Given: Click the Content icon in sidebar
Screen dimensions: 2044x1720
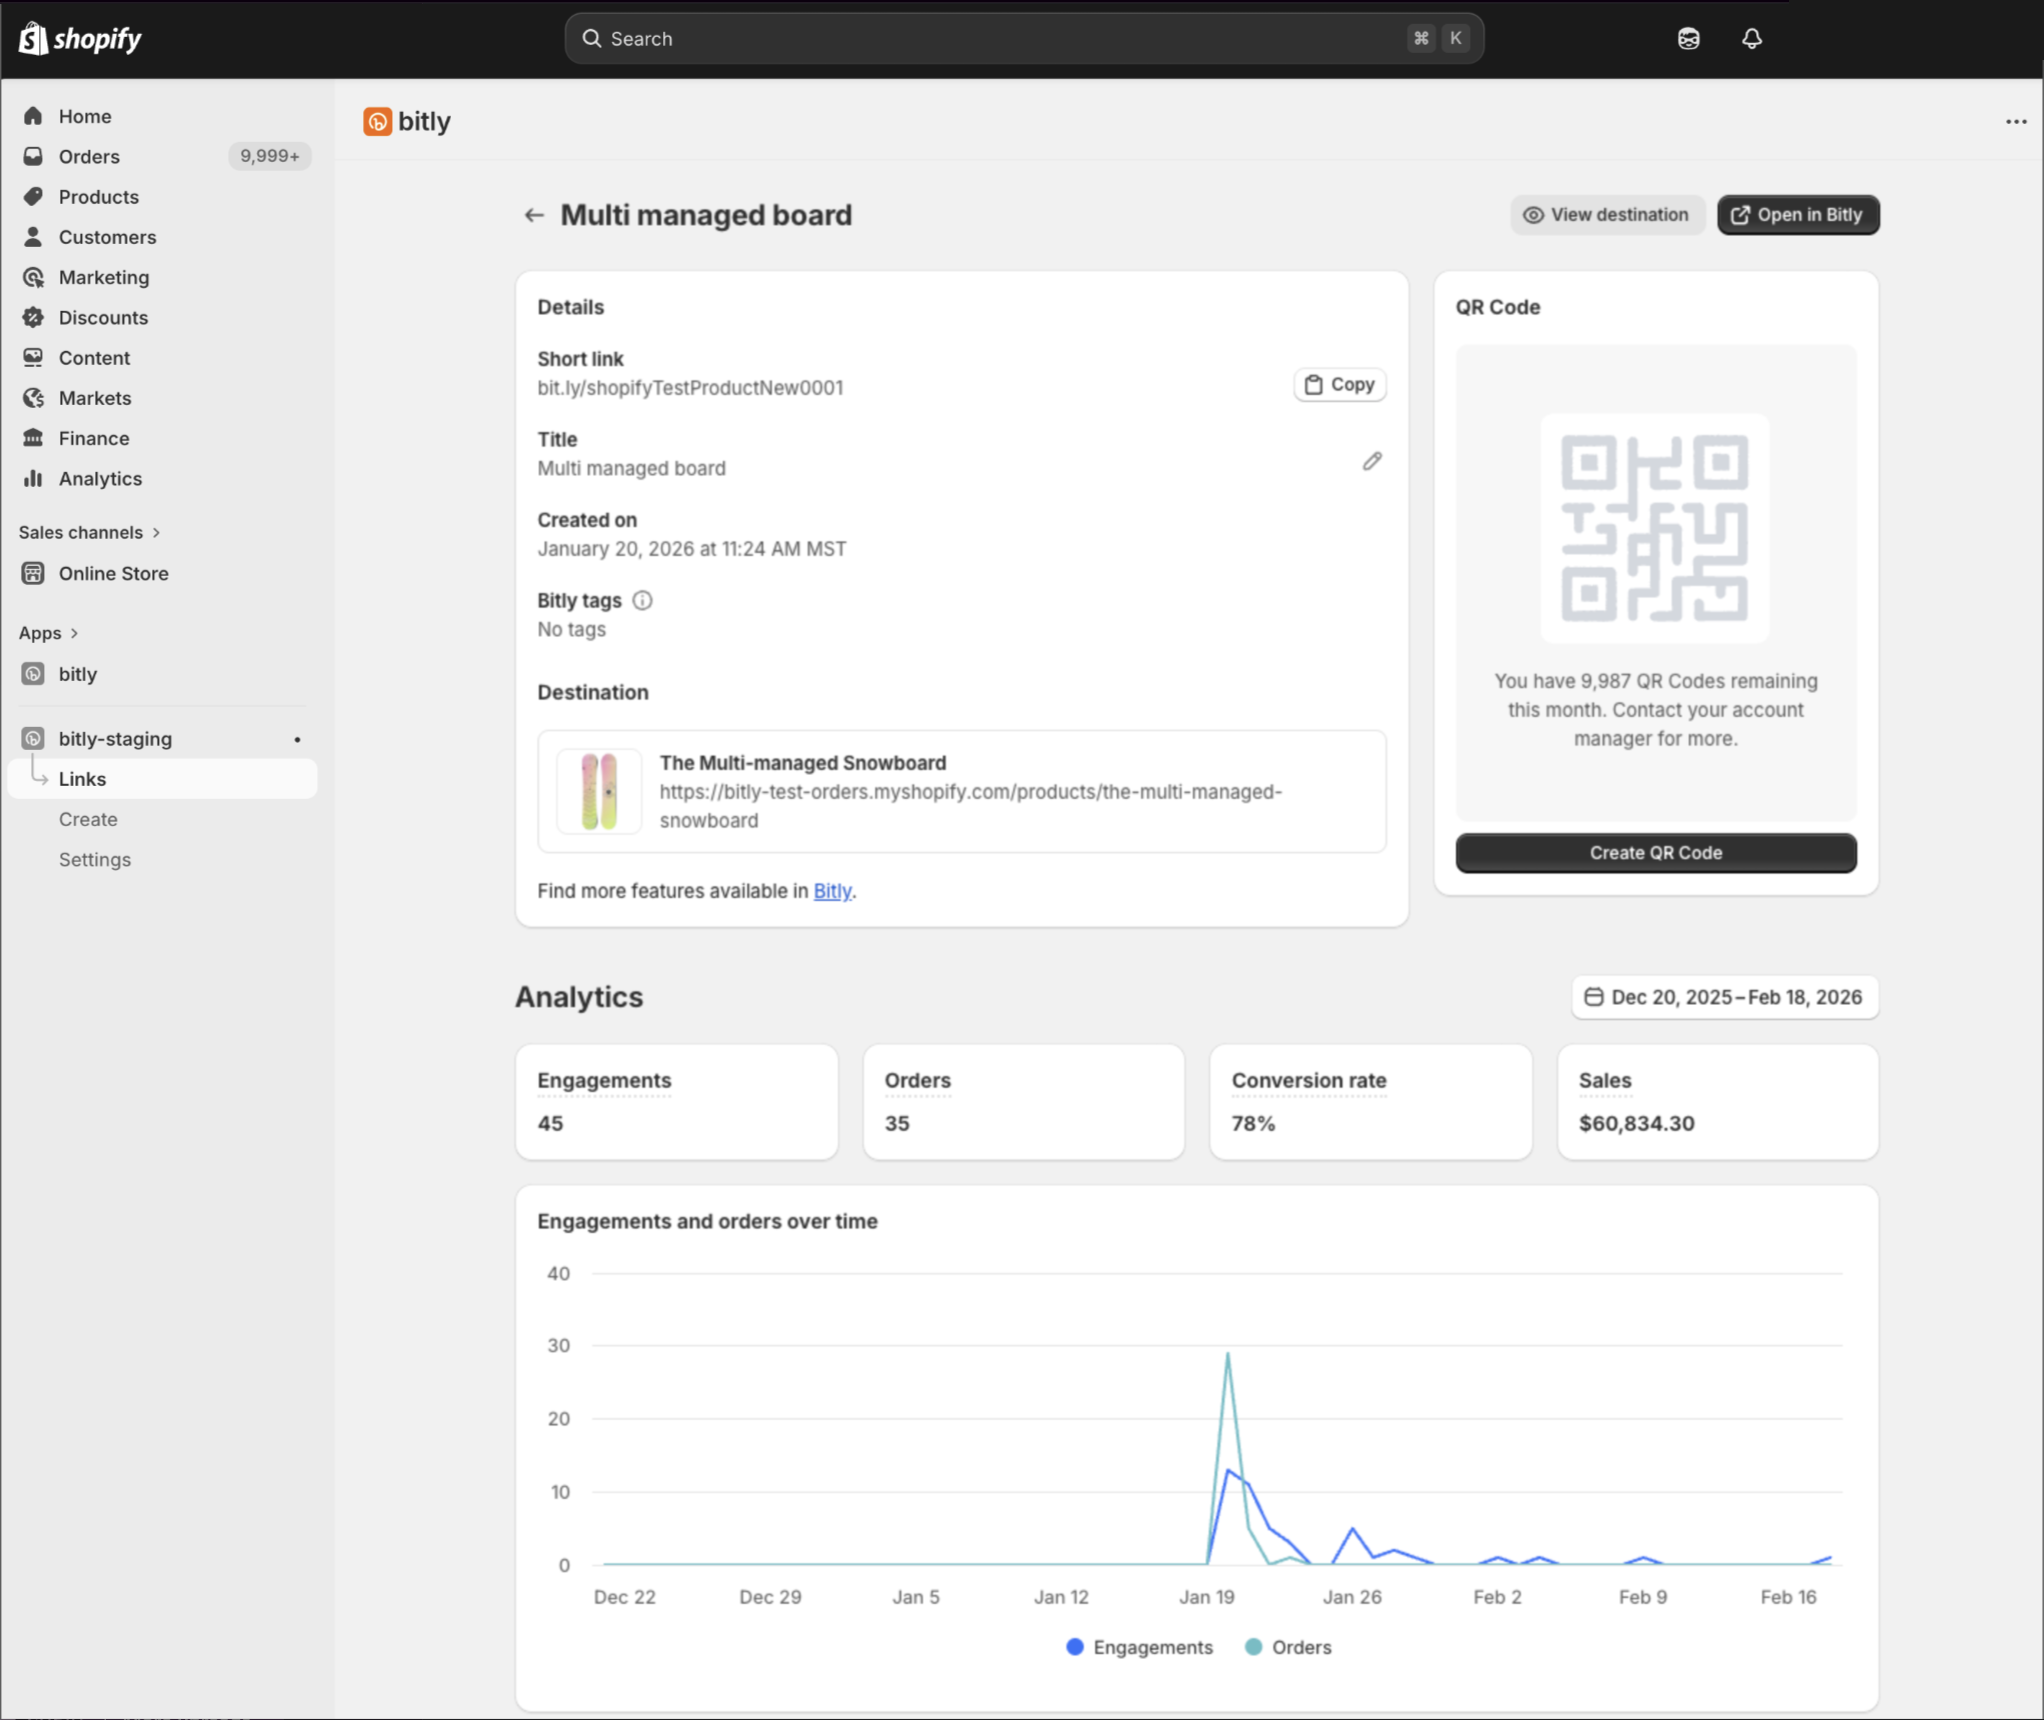Looking at the screenshot, I should point(33,357).
